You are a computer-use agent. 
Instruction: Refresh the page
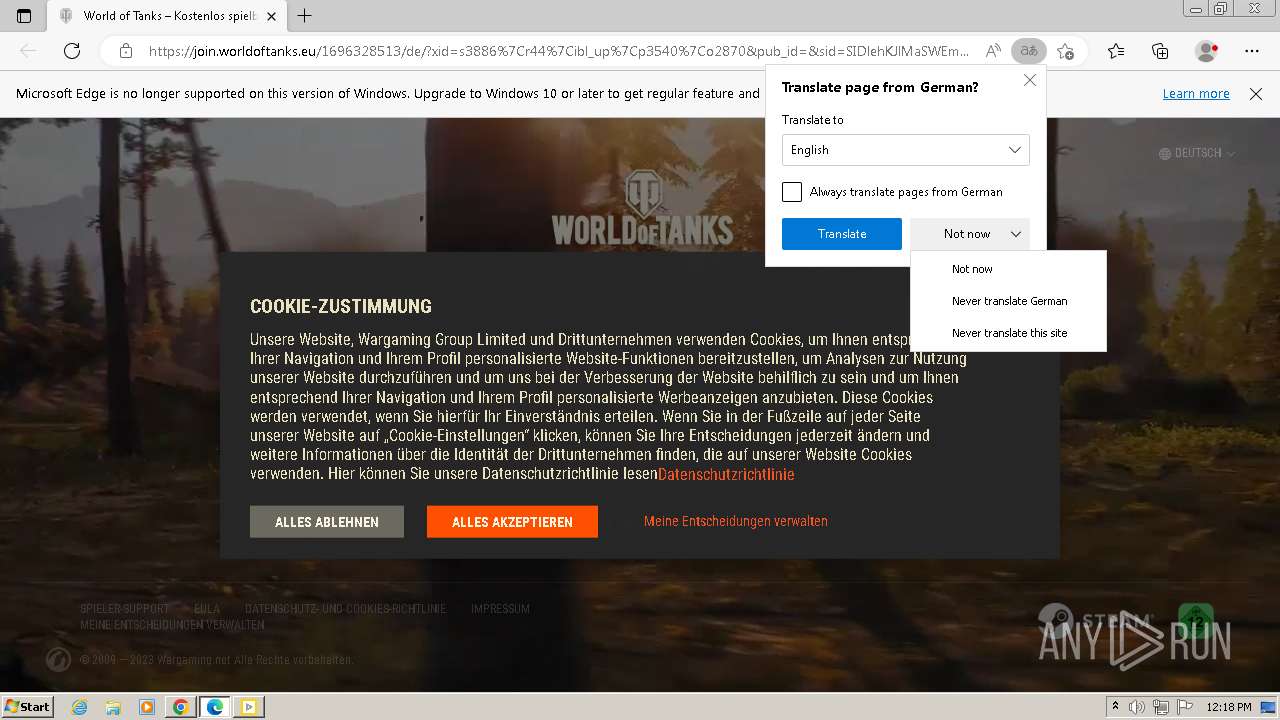click(72, 51)
